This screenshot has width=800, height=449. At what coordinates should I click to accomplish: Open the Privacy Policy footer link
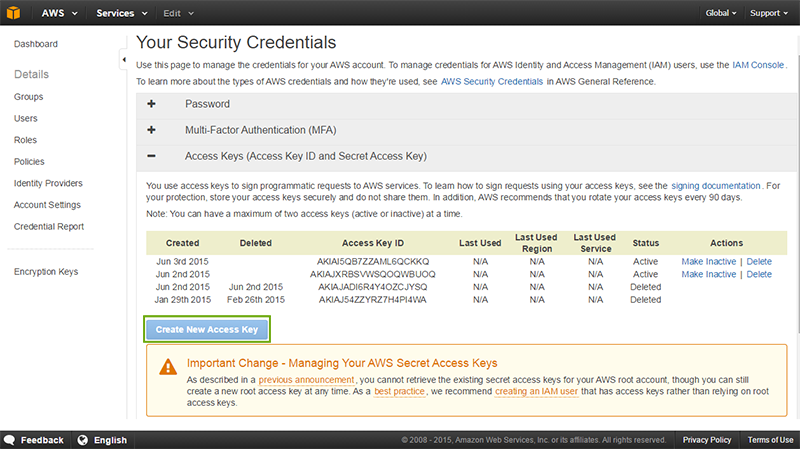(706, 440)
